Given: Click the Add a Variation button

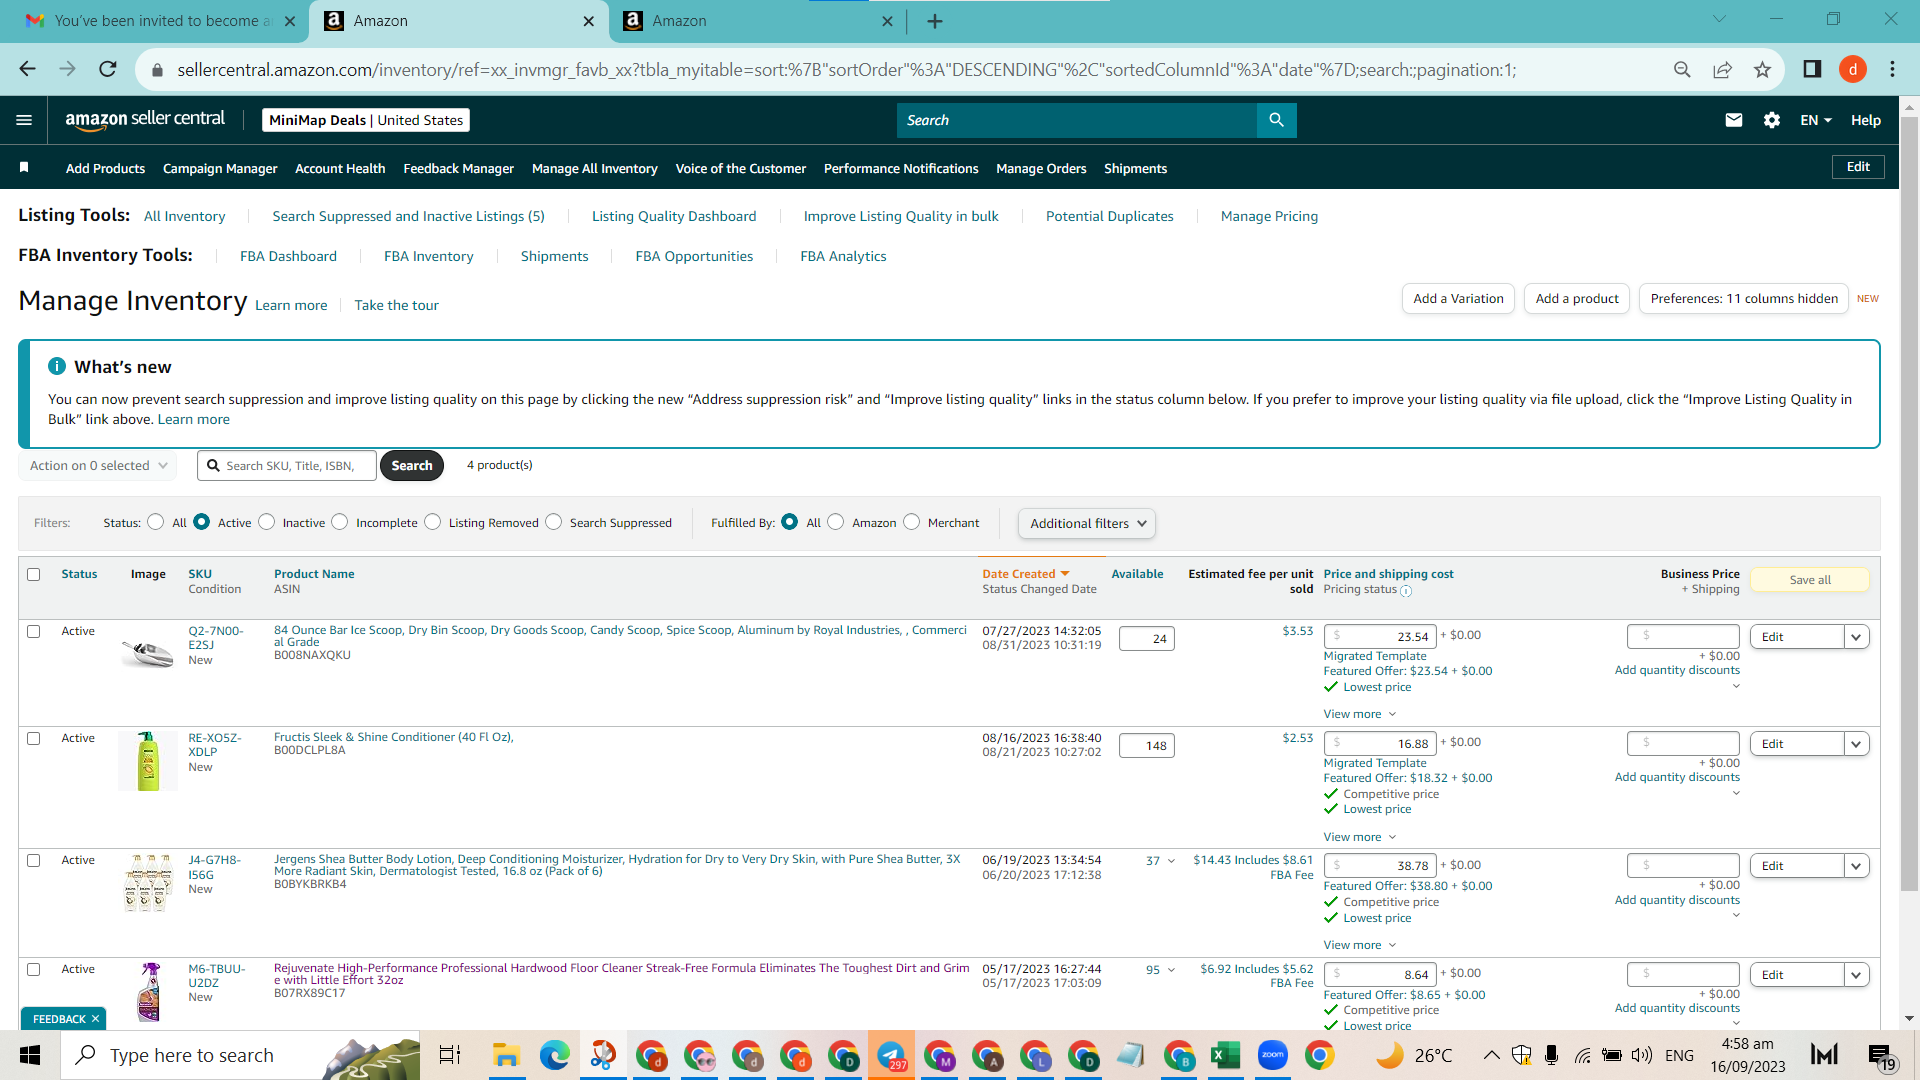Looking at the screenshot, I should coord(1458,298).
